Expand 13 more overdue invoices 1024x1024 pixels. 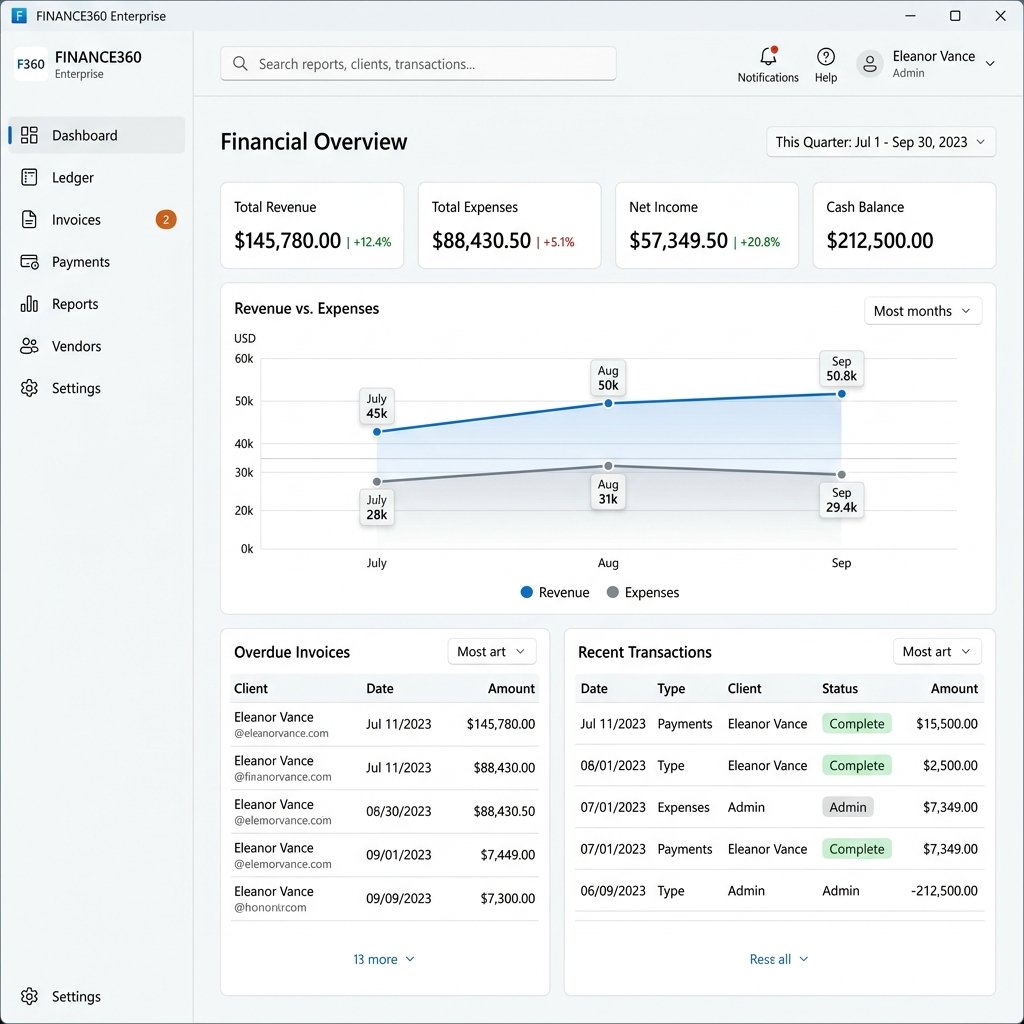click(383, 959)
